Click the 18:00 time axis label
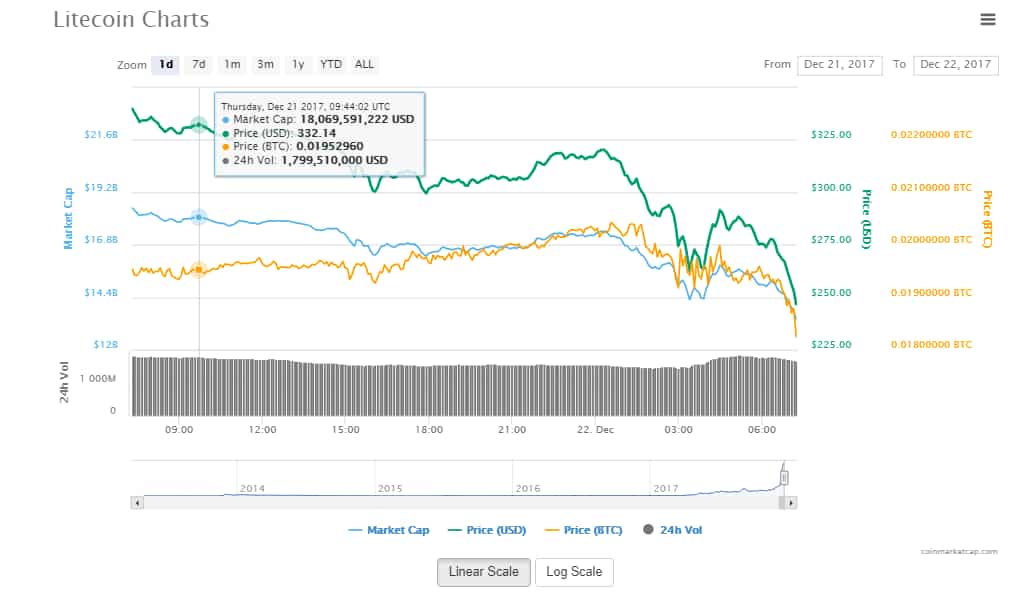The image size is (1018, 600). (x=429, y=430)
